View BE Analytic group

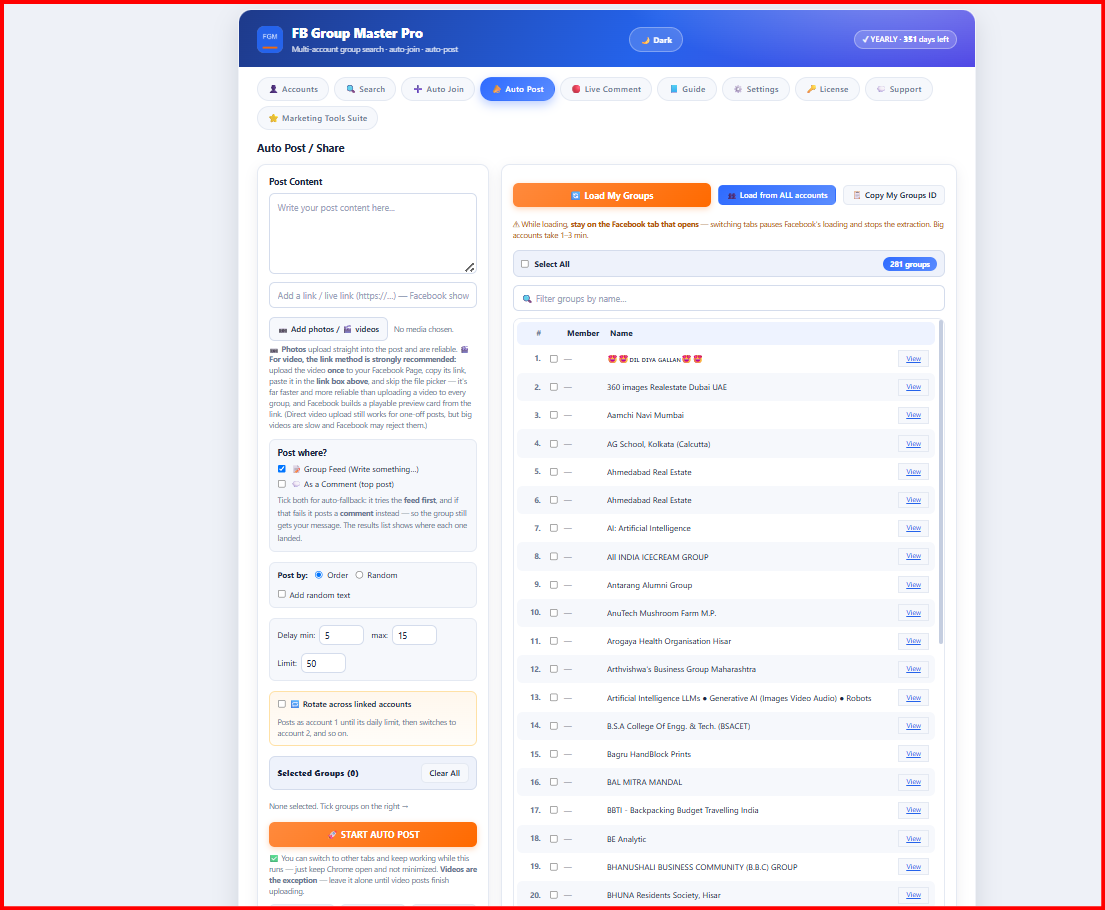(x=913, y=839)
